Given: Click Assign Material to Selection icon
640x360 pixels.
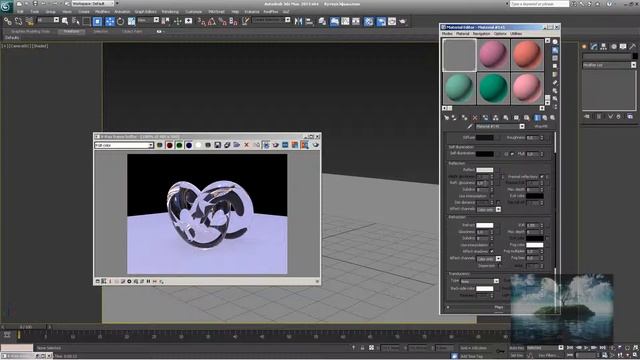Looking at the screenshot, I should [464, 118].
